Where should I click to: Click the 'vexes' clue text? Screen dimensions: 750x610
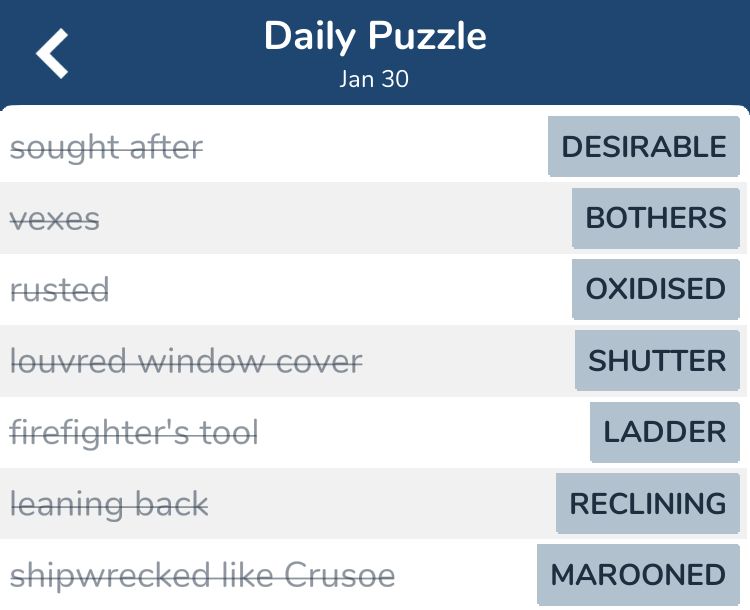coord(55,220)
